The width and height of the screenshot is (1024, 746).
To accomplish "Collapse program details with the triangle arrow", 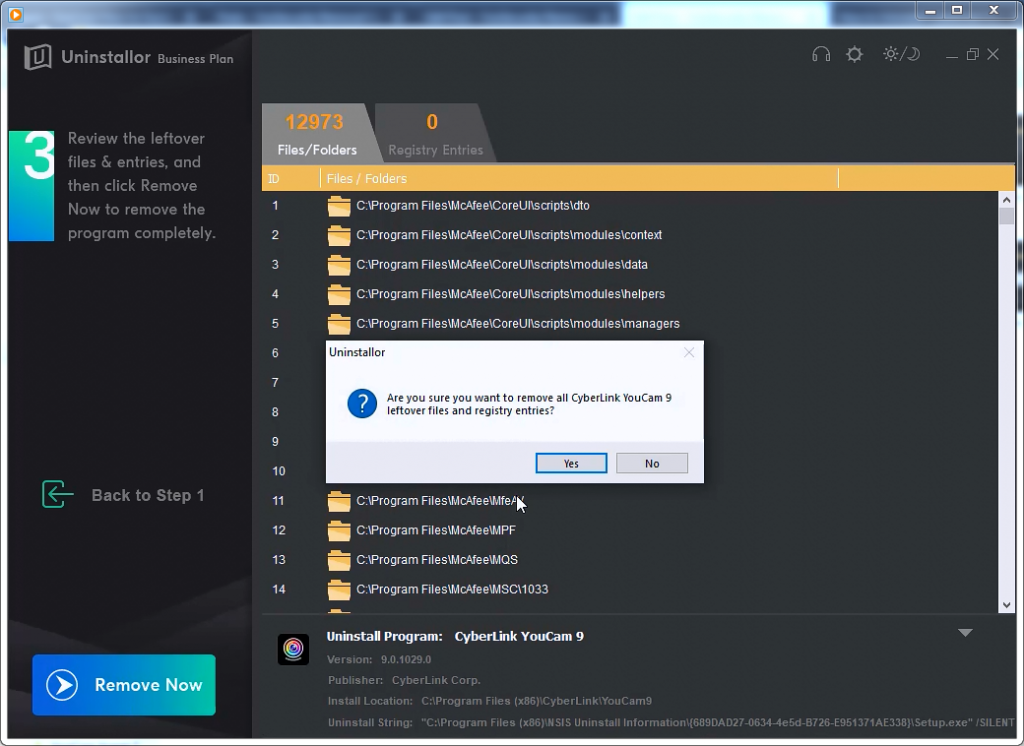I will point(965,632).
